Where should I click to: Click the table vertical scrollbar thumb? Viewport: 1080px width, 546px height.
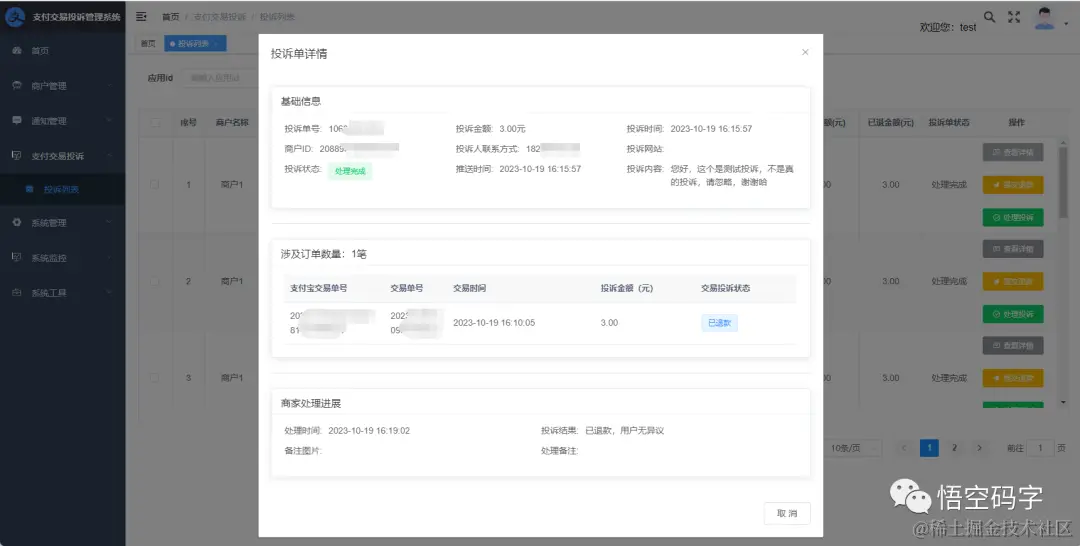(x=1063, y=180)
